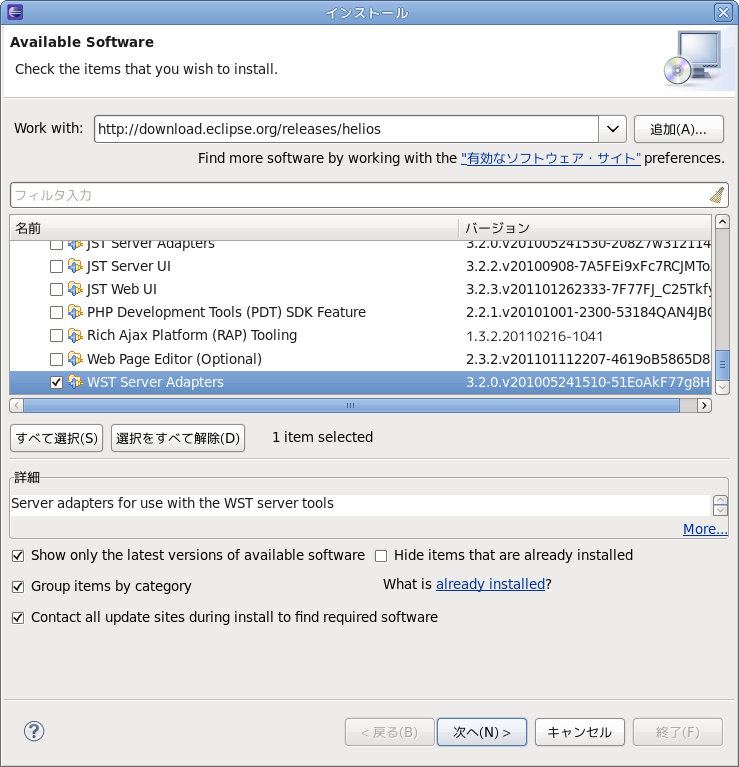Viewport: 739px width, 767px height.
Task: Click the Server adapters description text
Action: click(x=172, y=503)
